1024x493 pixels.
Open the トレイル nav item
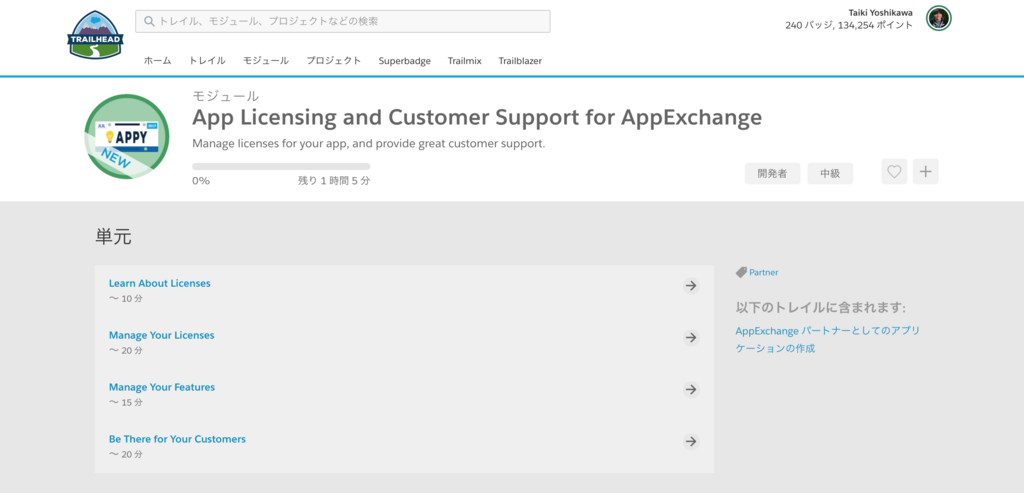pyautogui.click(x=207, y=61)
